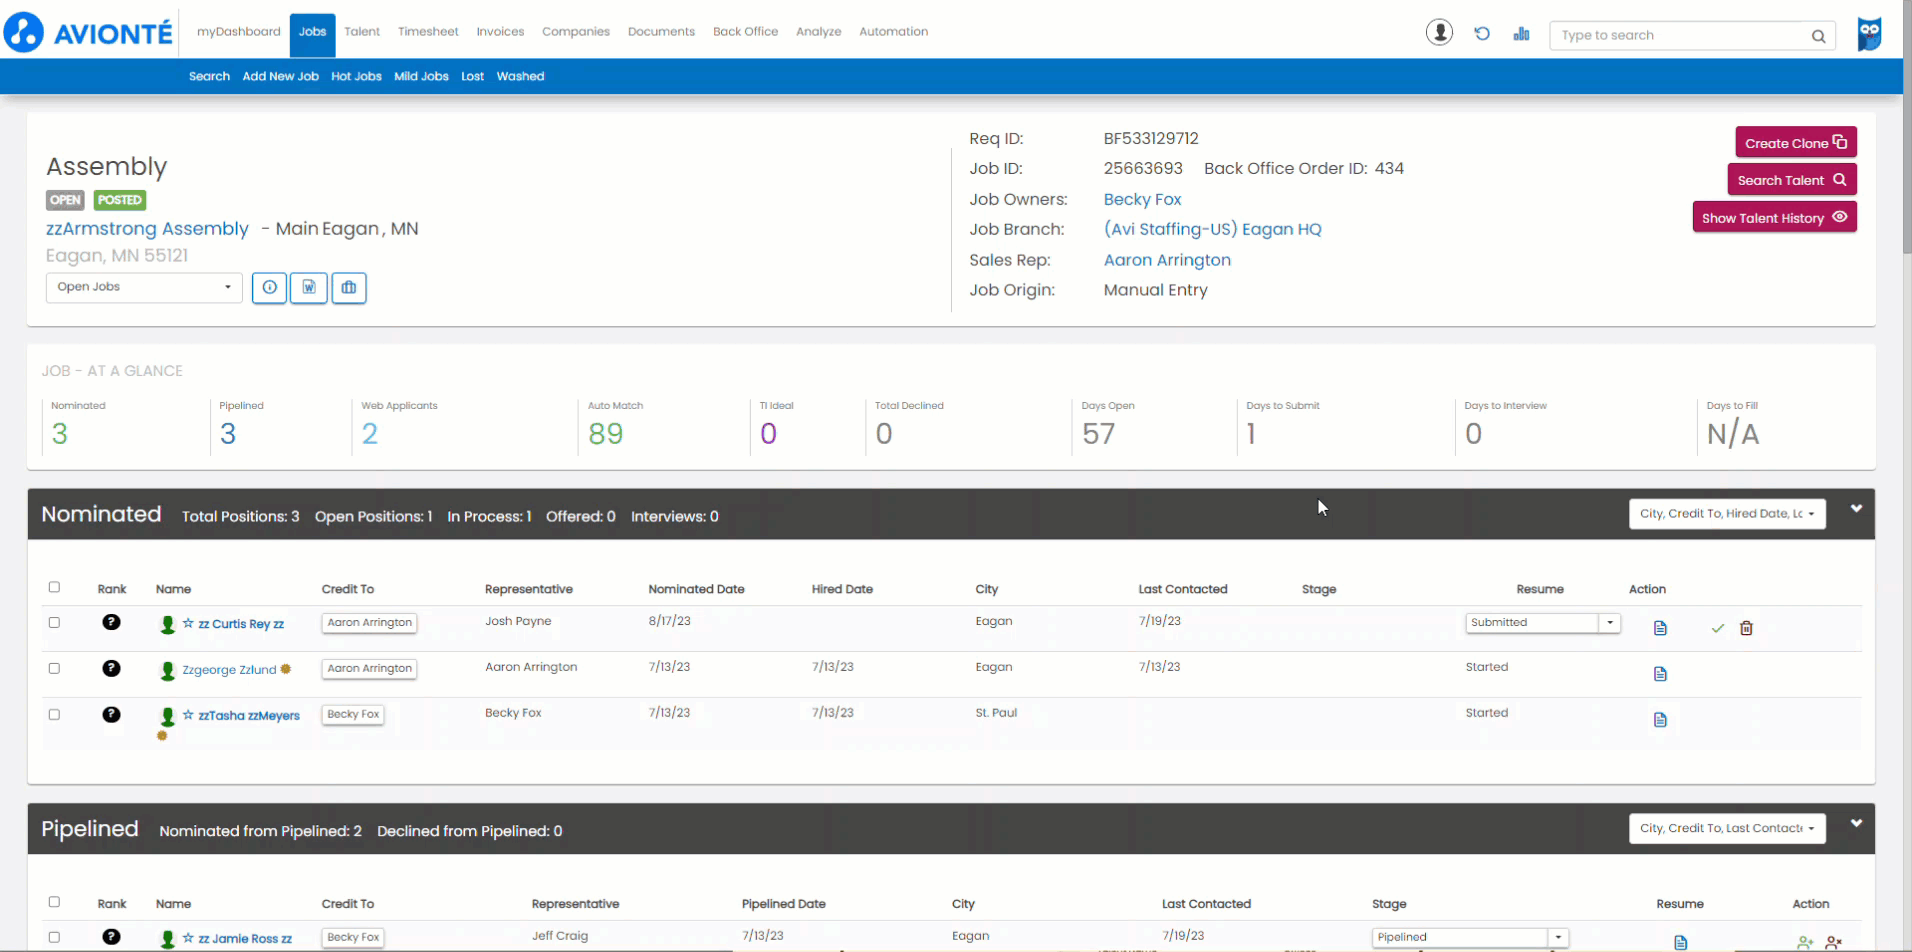Open Nominated column selector dropdown

tap(1727, 514)
